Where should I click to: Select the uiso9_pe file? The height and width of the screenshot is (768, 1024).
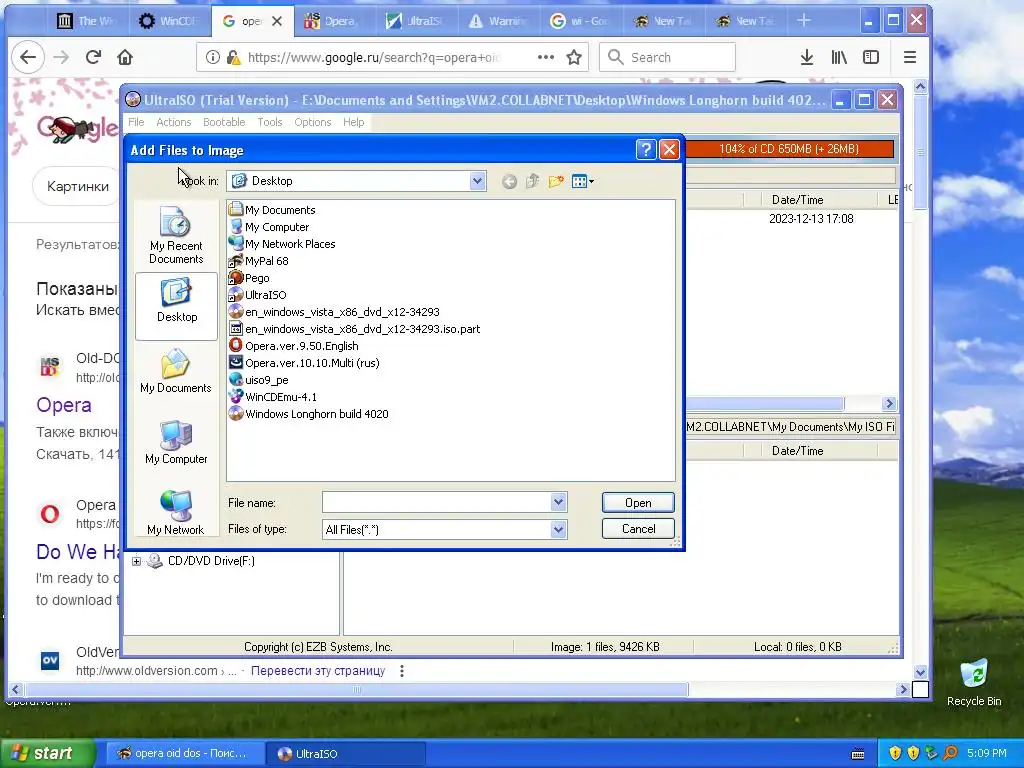(259, 380)
